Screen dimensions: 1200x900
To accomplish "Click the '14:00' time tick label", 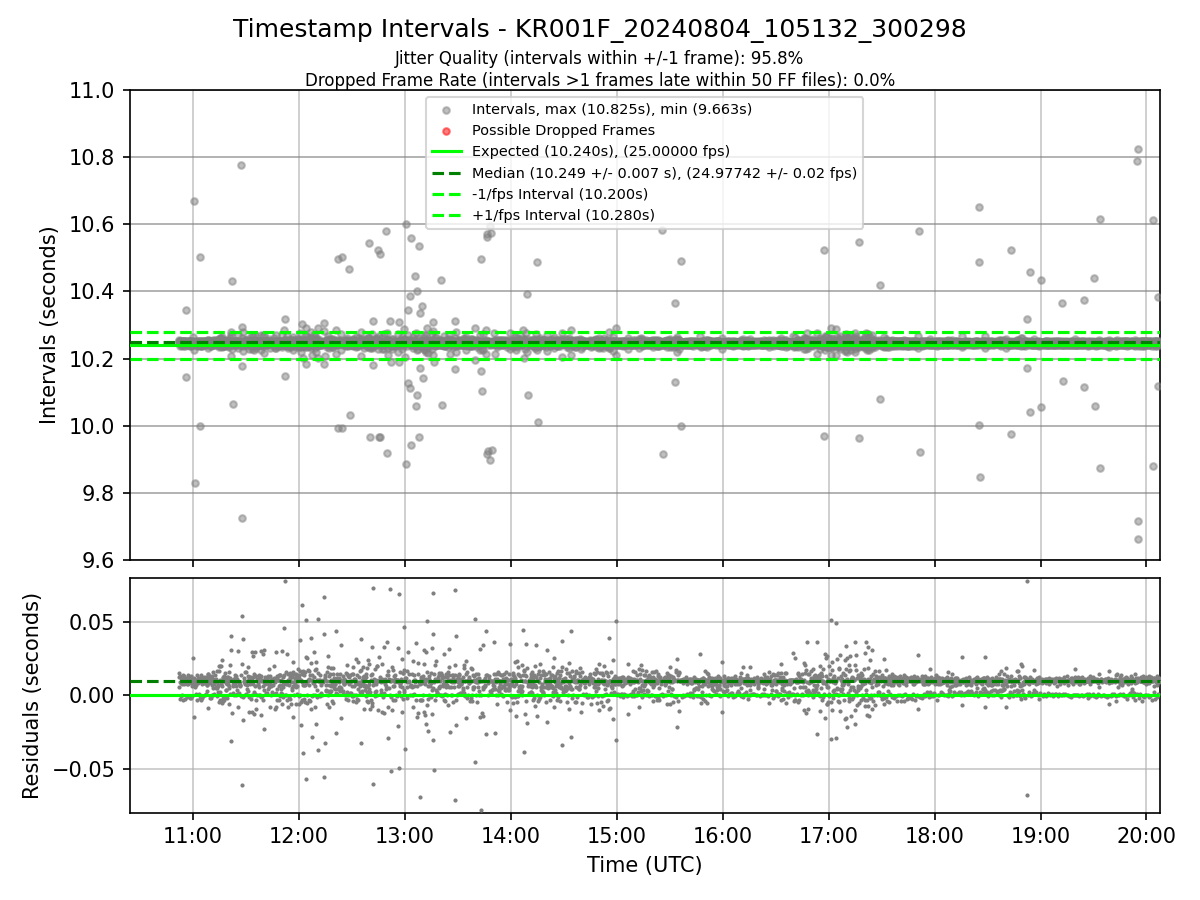I will 511,834.
